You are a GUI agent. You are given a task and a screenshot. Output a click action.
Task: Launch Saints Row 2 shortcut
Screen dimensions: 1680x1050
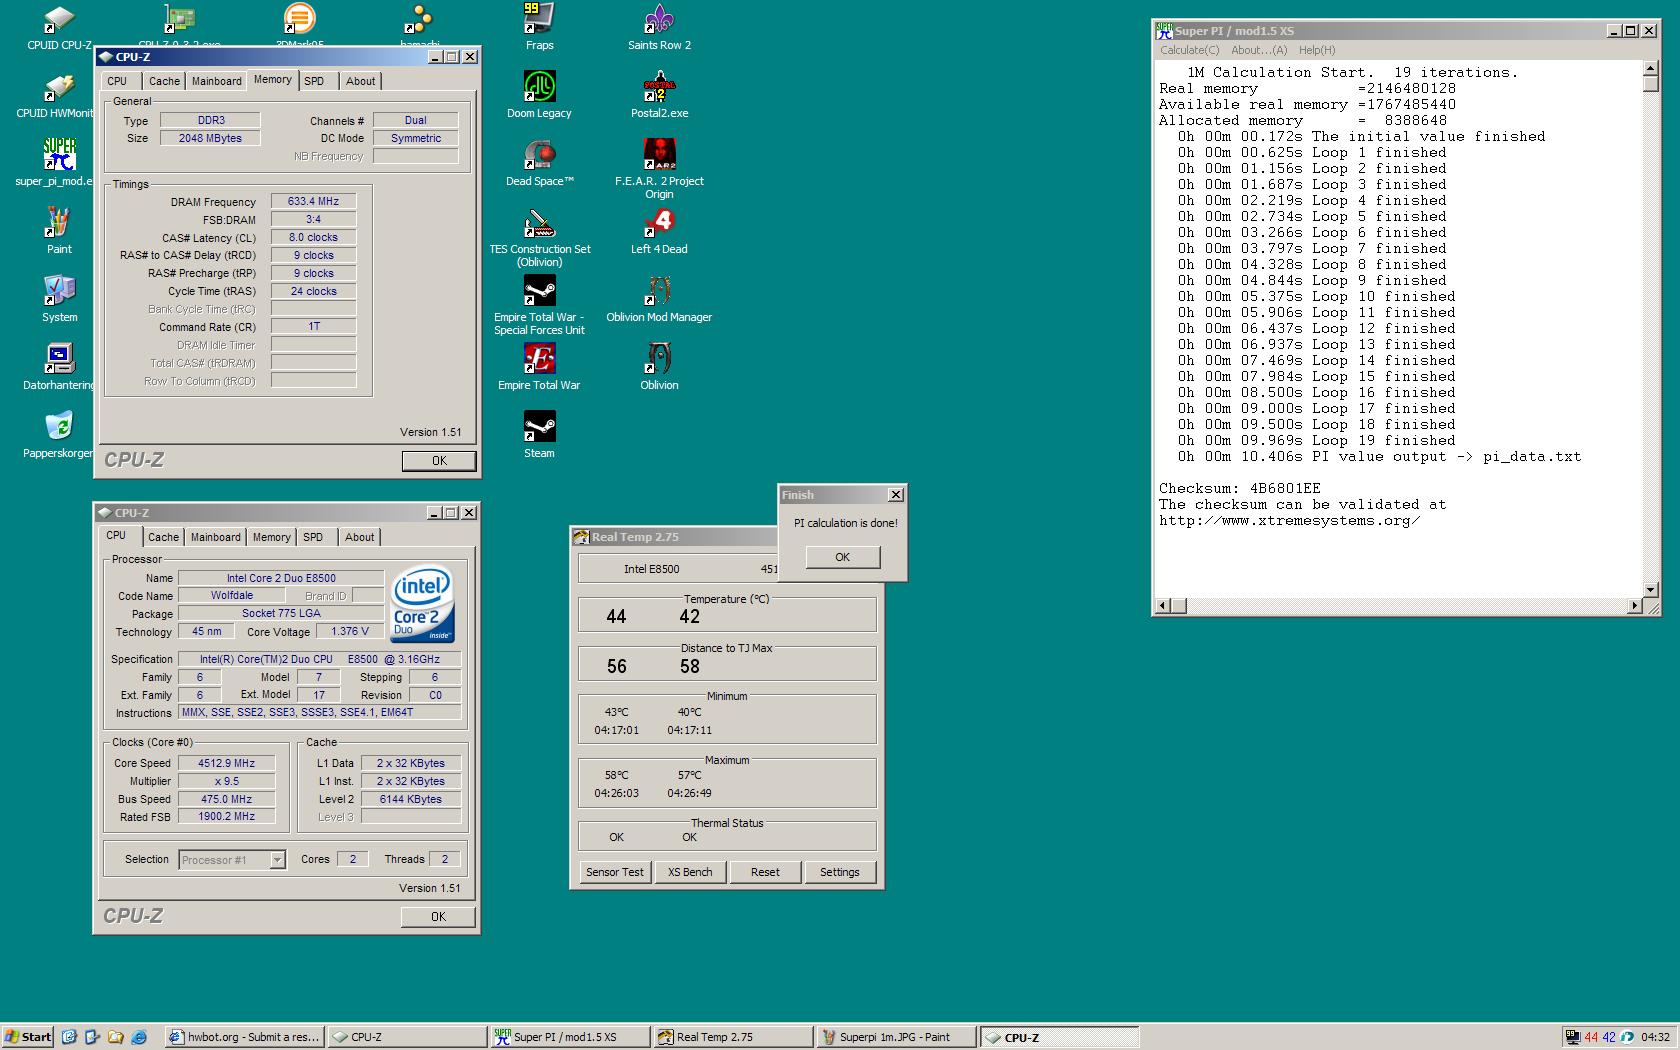(x=659, y=26)
